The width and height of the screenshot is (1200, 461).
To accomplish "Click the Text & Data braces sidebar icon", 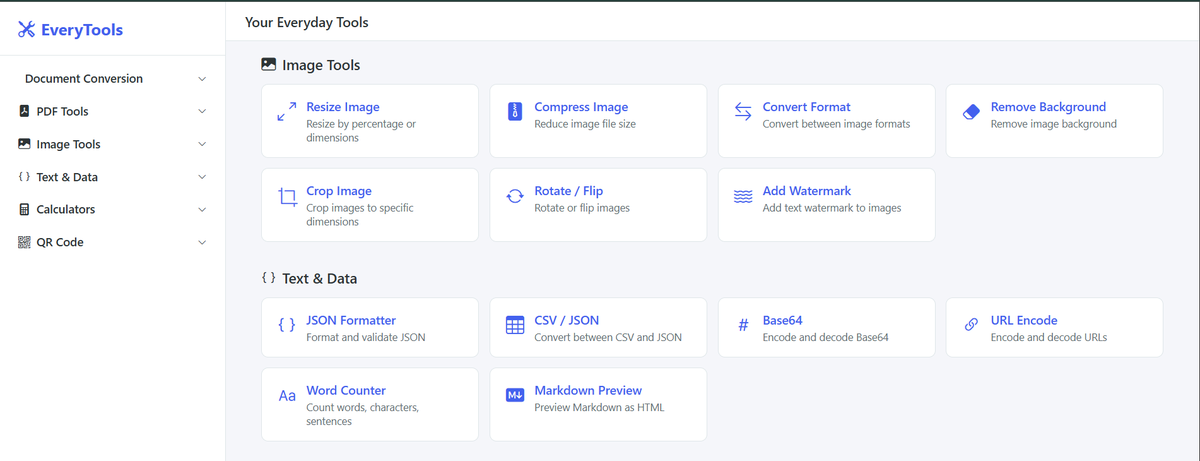I will [24, 177].
